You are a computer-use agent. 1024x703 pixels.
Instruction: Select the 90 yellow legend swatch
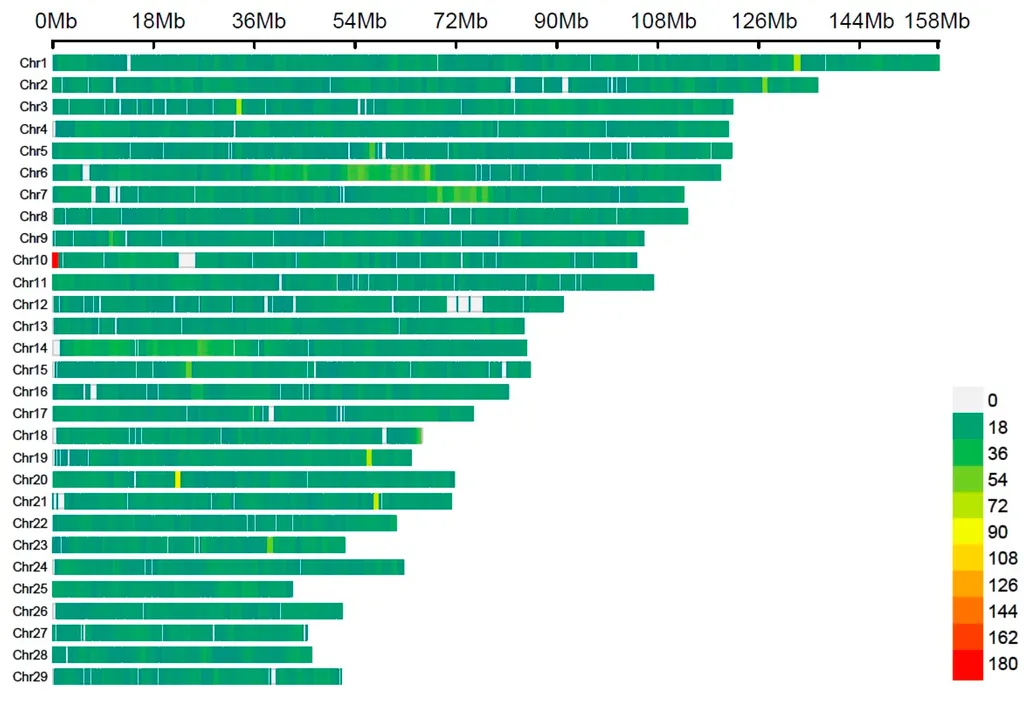click(967, 532)
